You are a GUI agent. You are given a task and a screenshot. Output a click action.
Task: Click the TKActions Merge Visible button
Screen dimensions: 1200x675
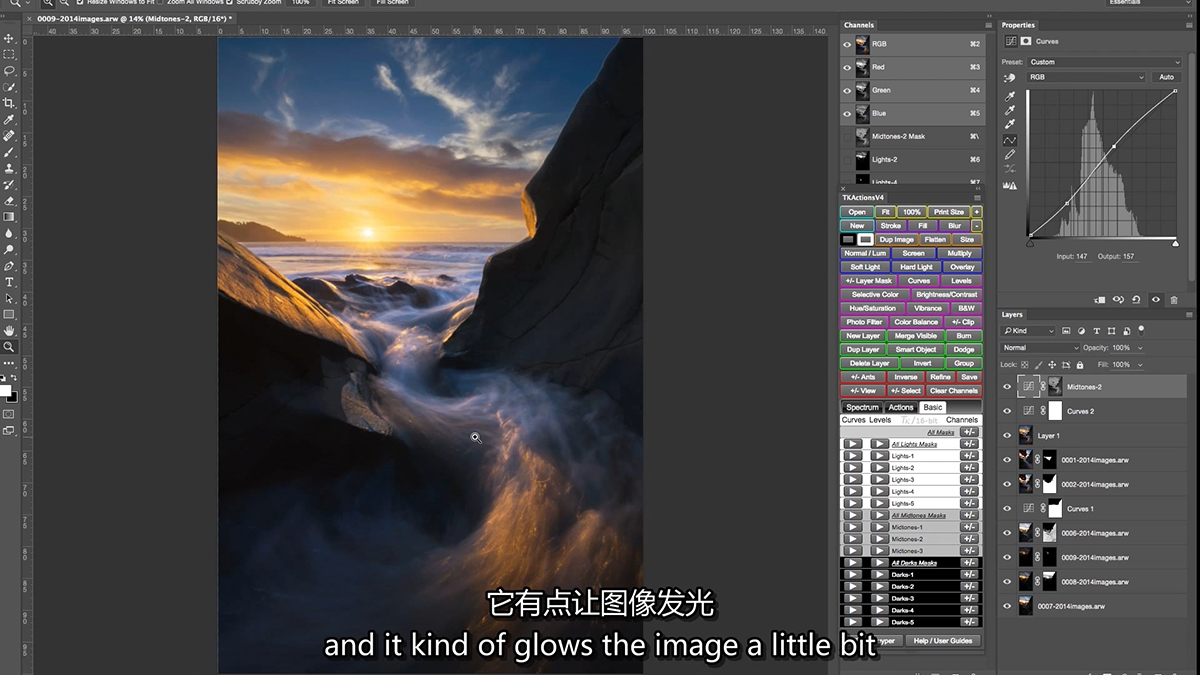tap(917, 336)
